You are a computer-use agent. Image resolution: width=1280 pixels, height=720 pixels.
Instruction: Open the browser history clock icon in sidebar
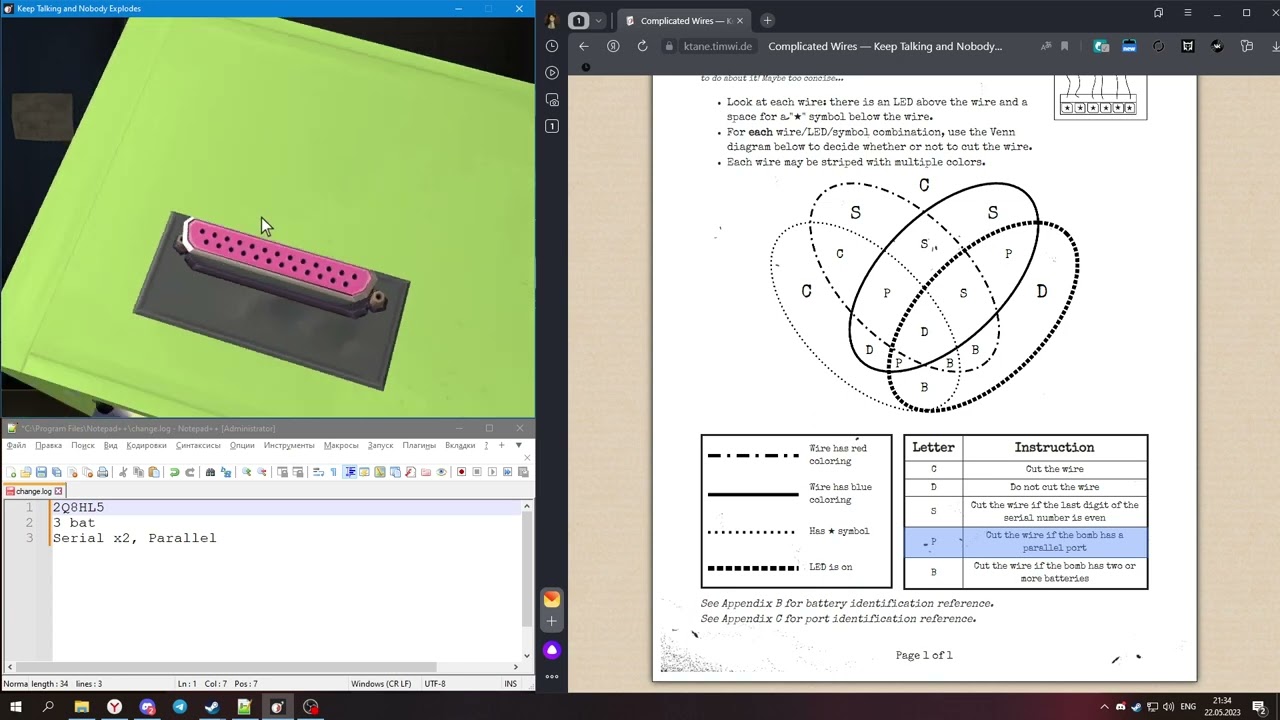552,46
